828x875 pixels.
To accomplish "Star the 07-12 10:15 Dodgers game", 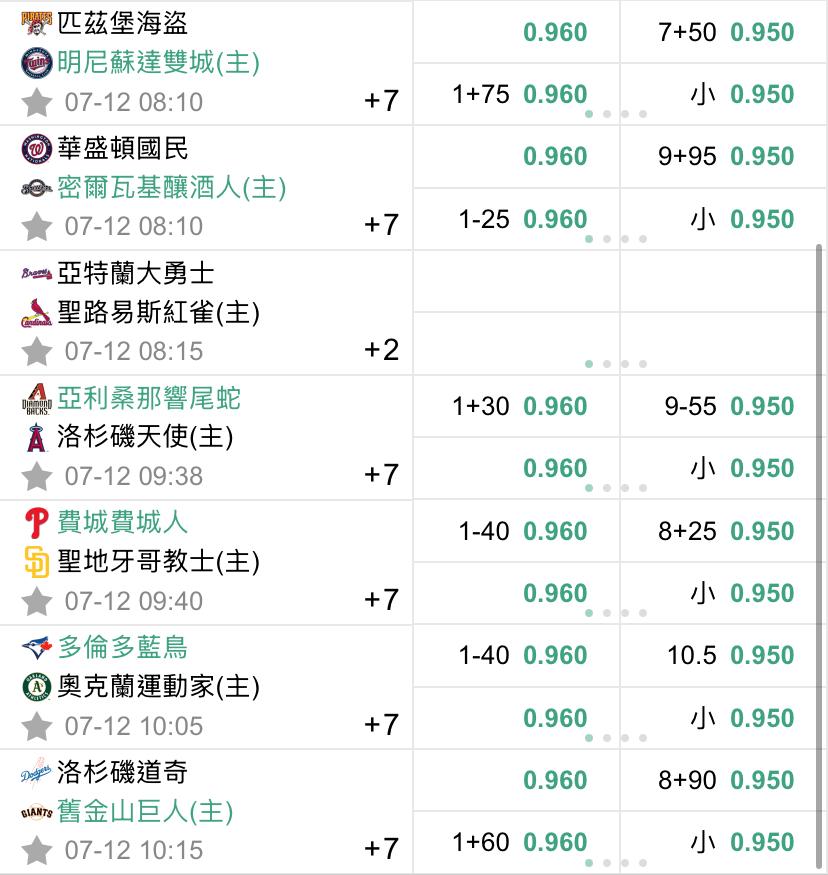I will (37, 851).
